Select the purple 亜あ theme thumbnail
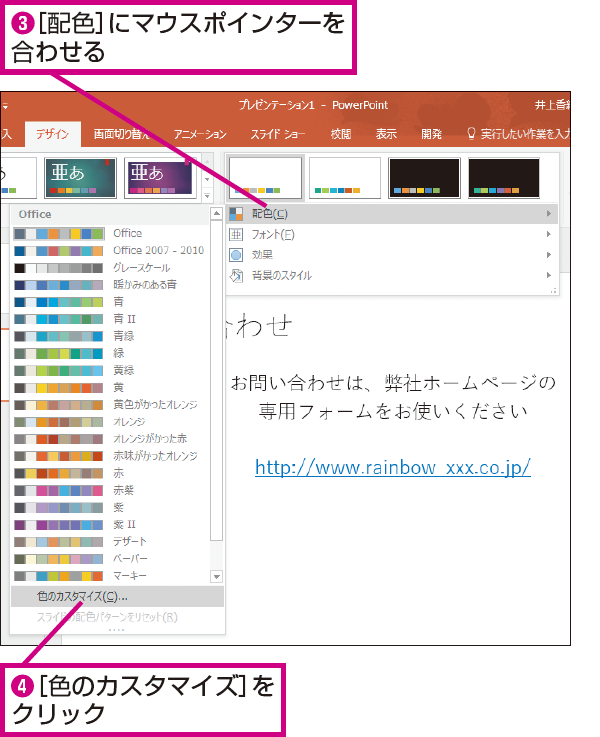The width and height of the screenshot is (600, 737). [x=160, y=177]
